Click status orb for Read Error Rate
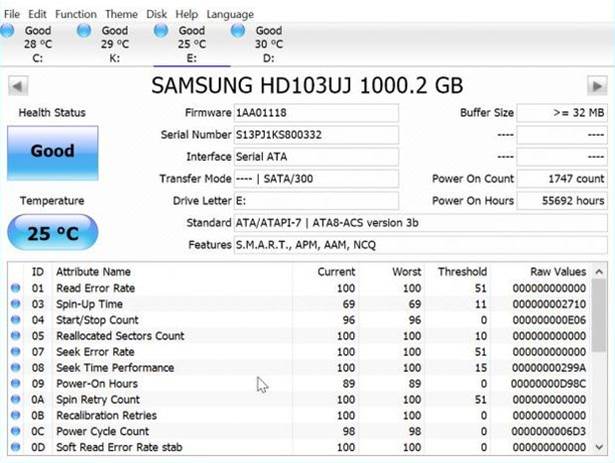The image size is (615, 463). 16,288
